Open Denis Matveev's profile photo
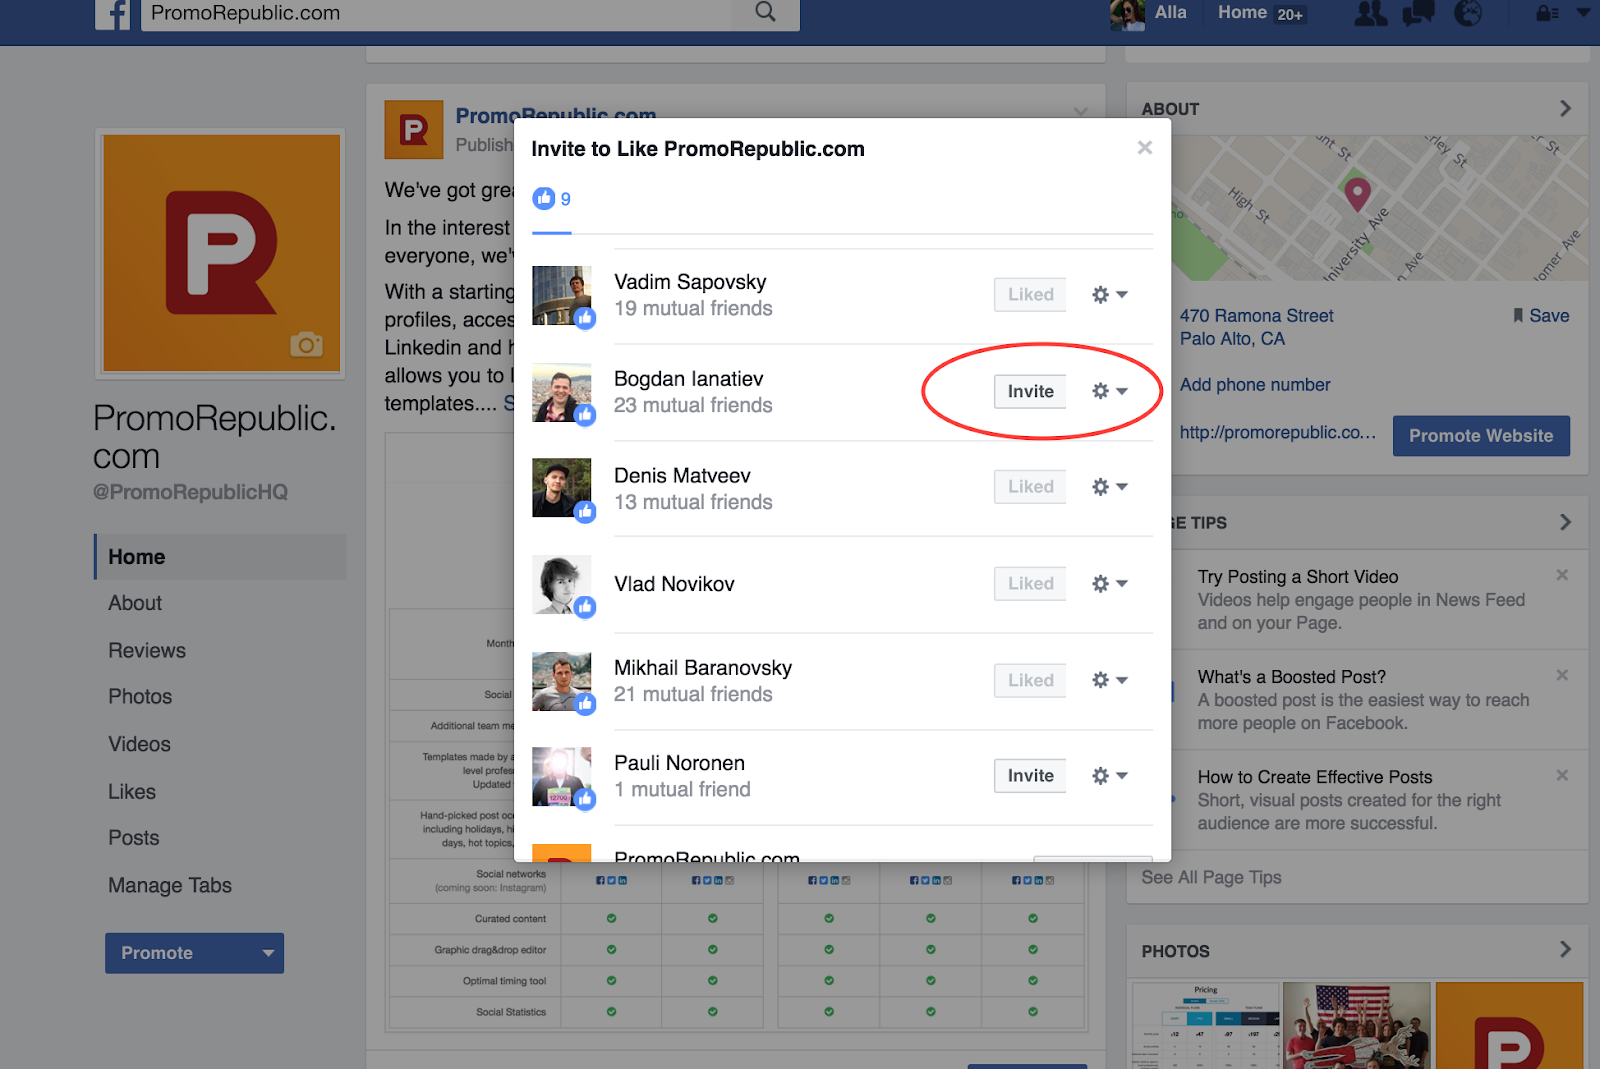The width and height of the screenshot is (1600, 1069). click(x=562, y=488)
